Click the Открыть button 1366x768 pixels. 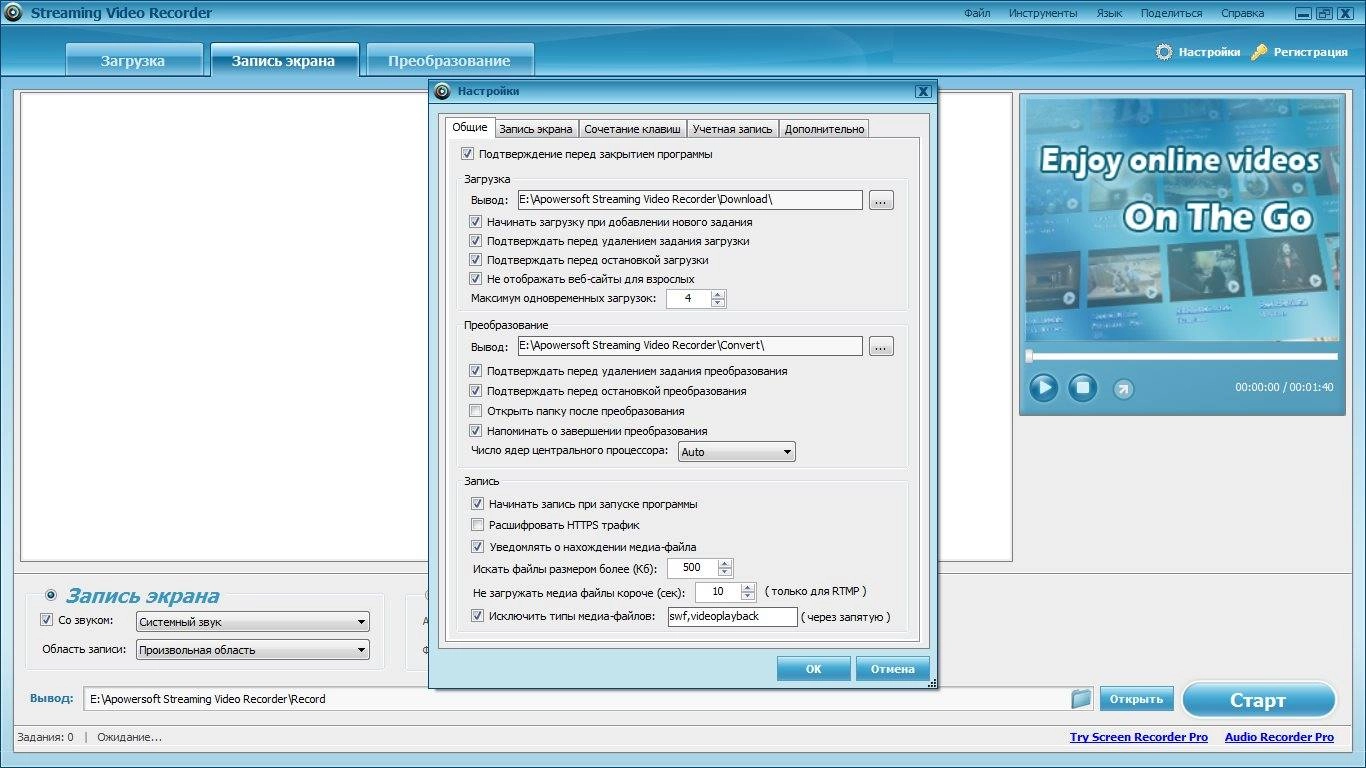[x=1136, y=699]
